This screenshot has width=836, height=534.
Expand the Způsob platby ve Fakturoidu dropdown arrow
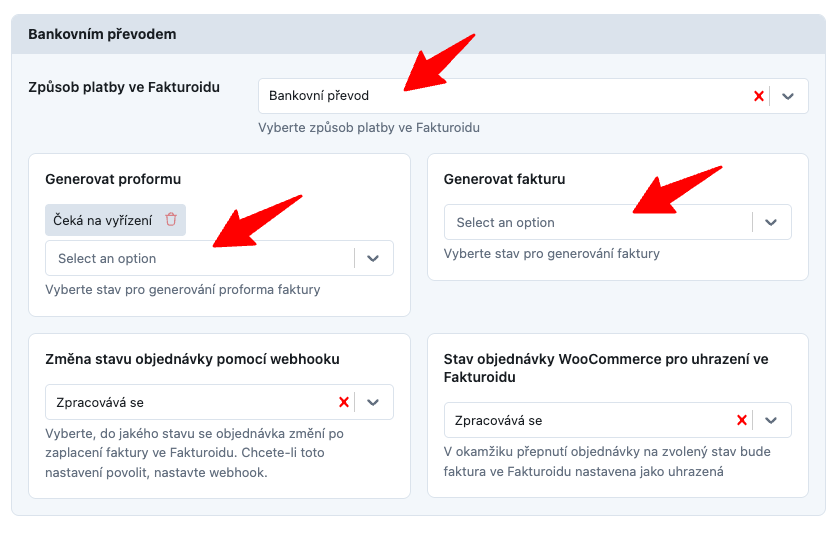click(788, 96)
